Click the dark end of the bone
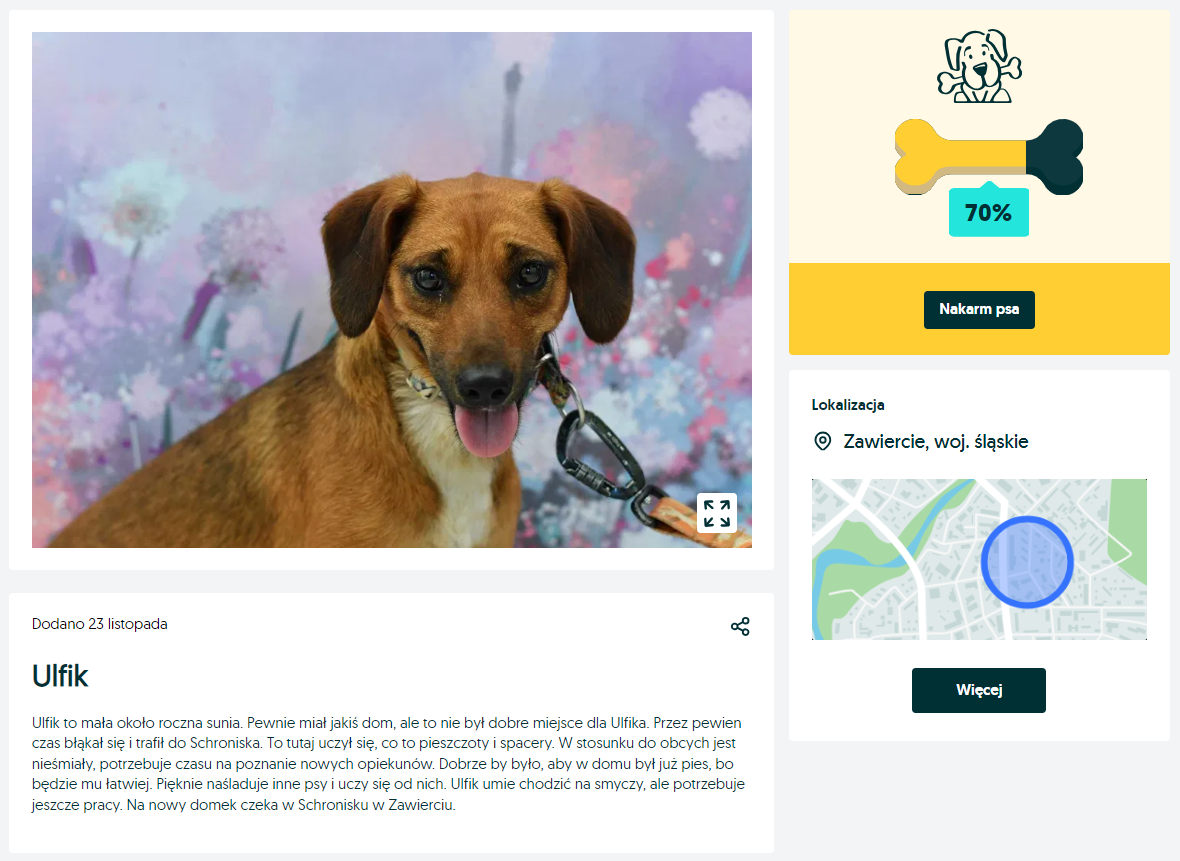The height and width of the screenshot is (861, 1180). tap(1054, 157)
